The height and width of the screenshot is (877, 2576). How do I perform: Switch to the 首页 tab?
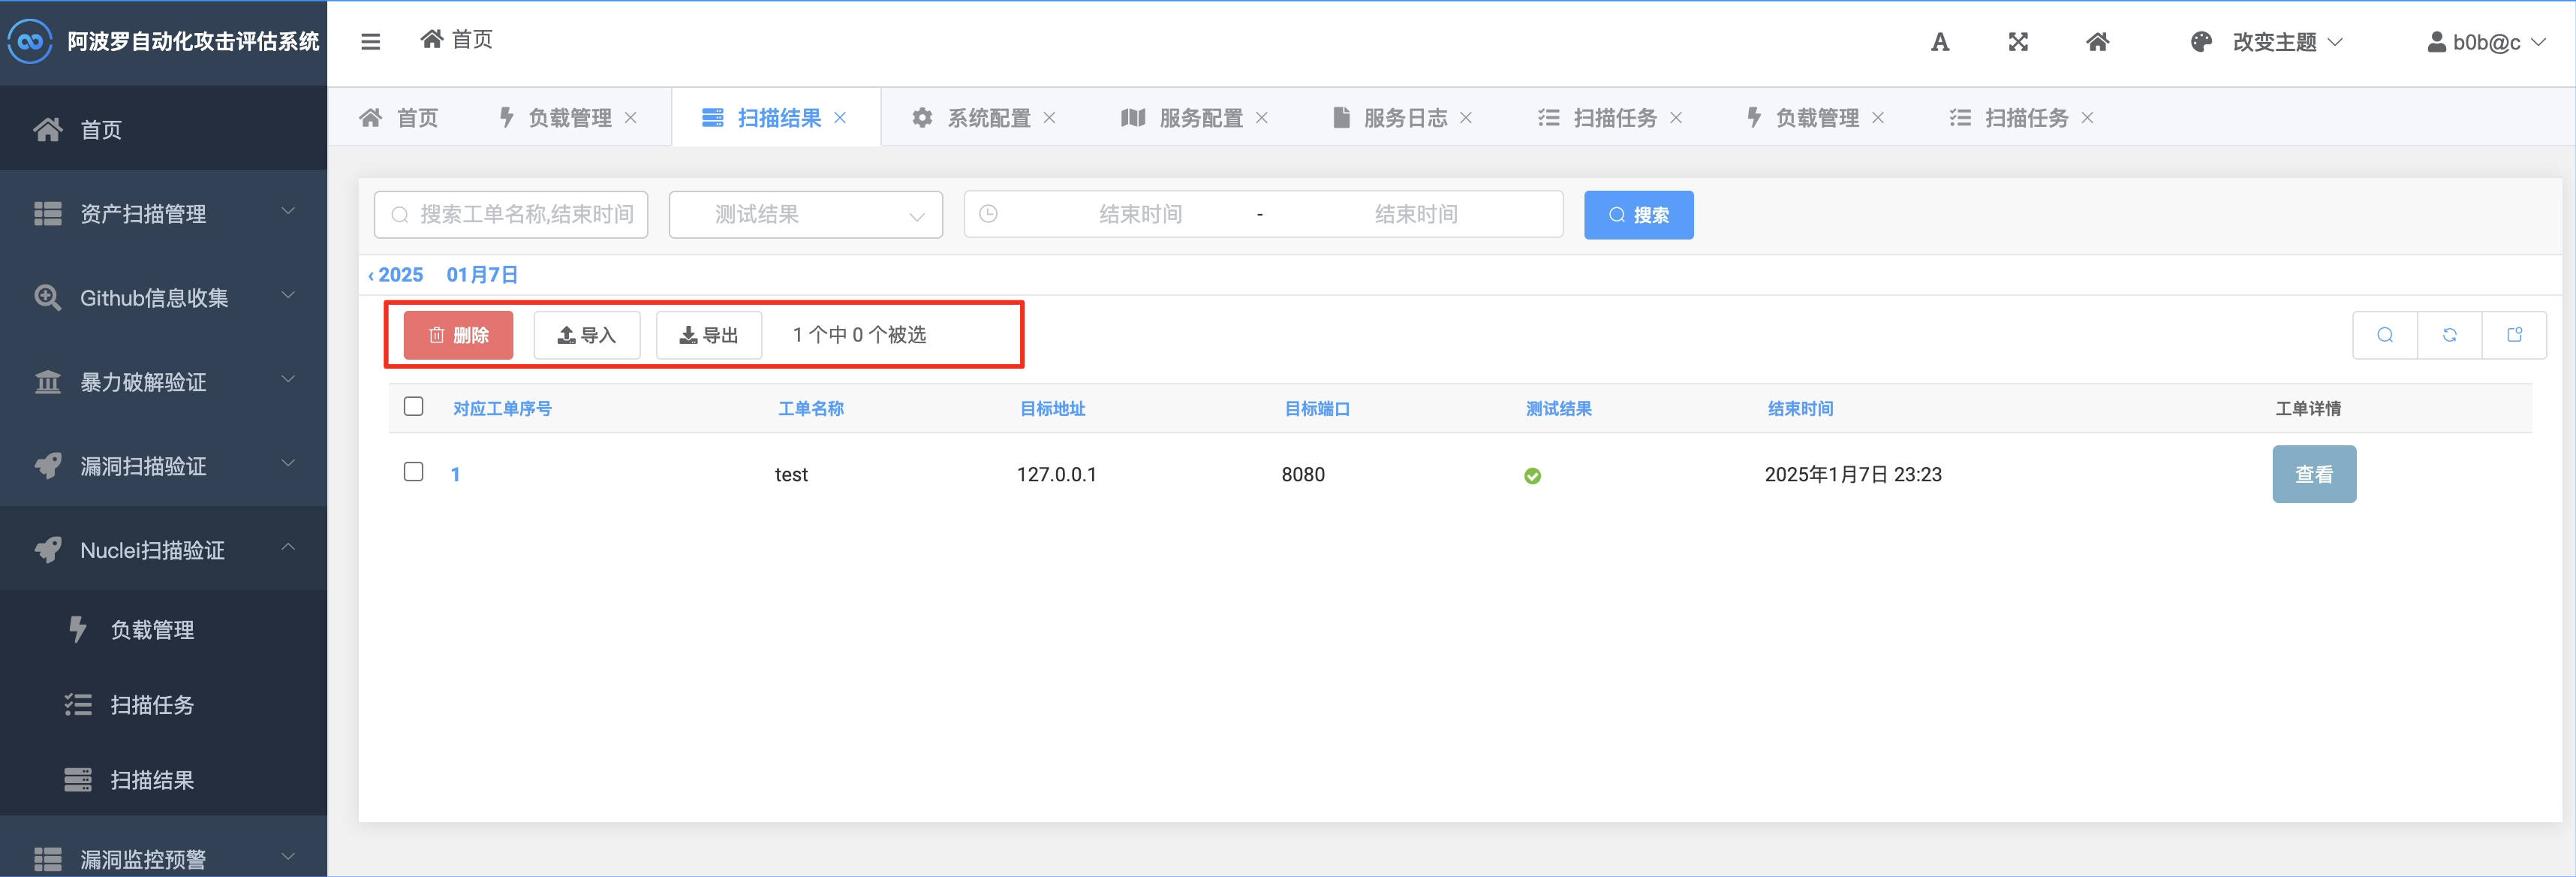(x=399, y=118)
